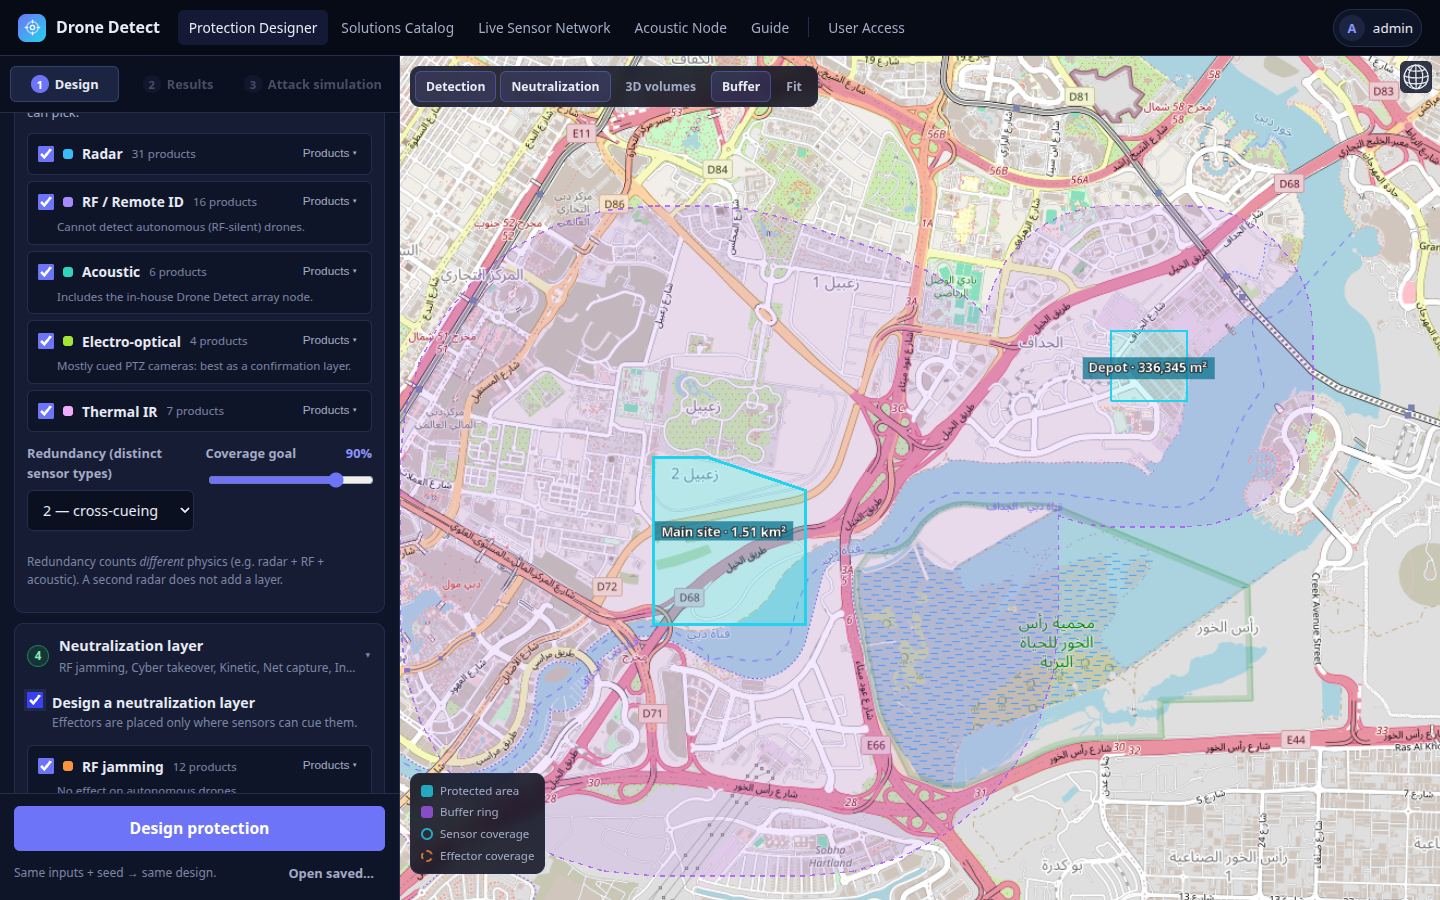The height and width of the screenshot is (900, 1440).
Task: Open the User Access page
Action: click(x=866, y=28)
